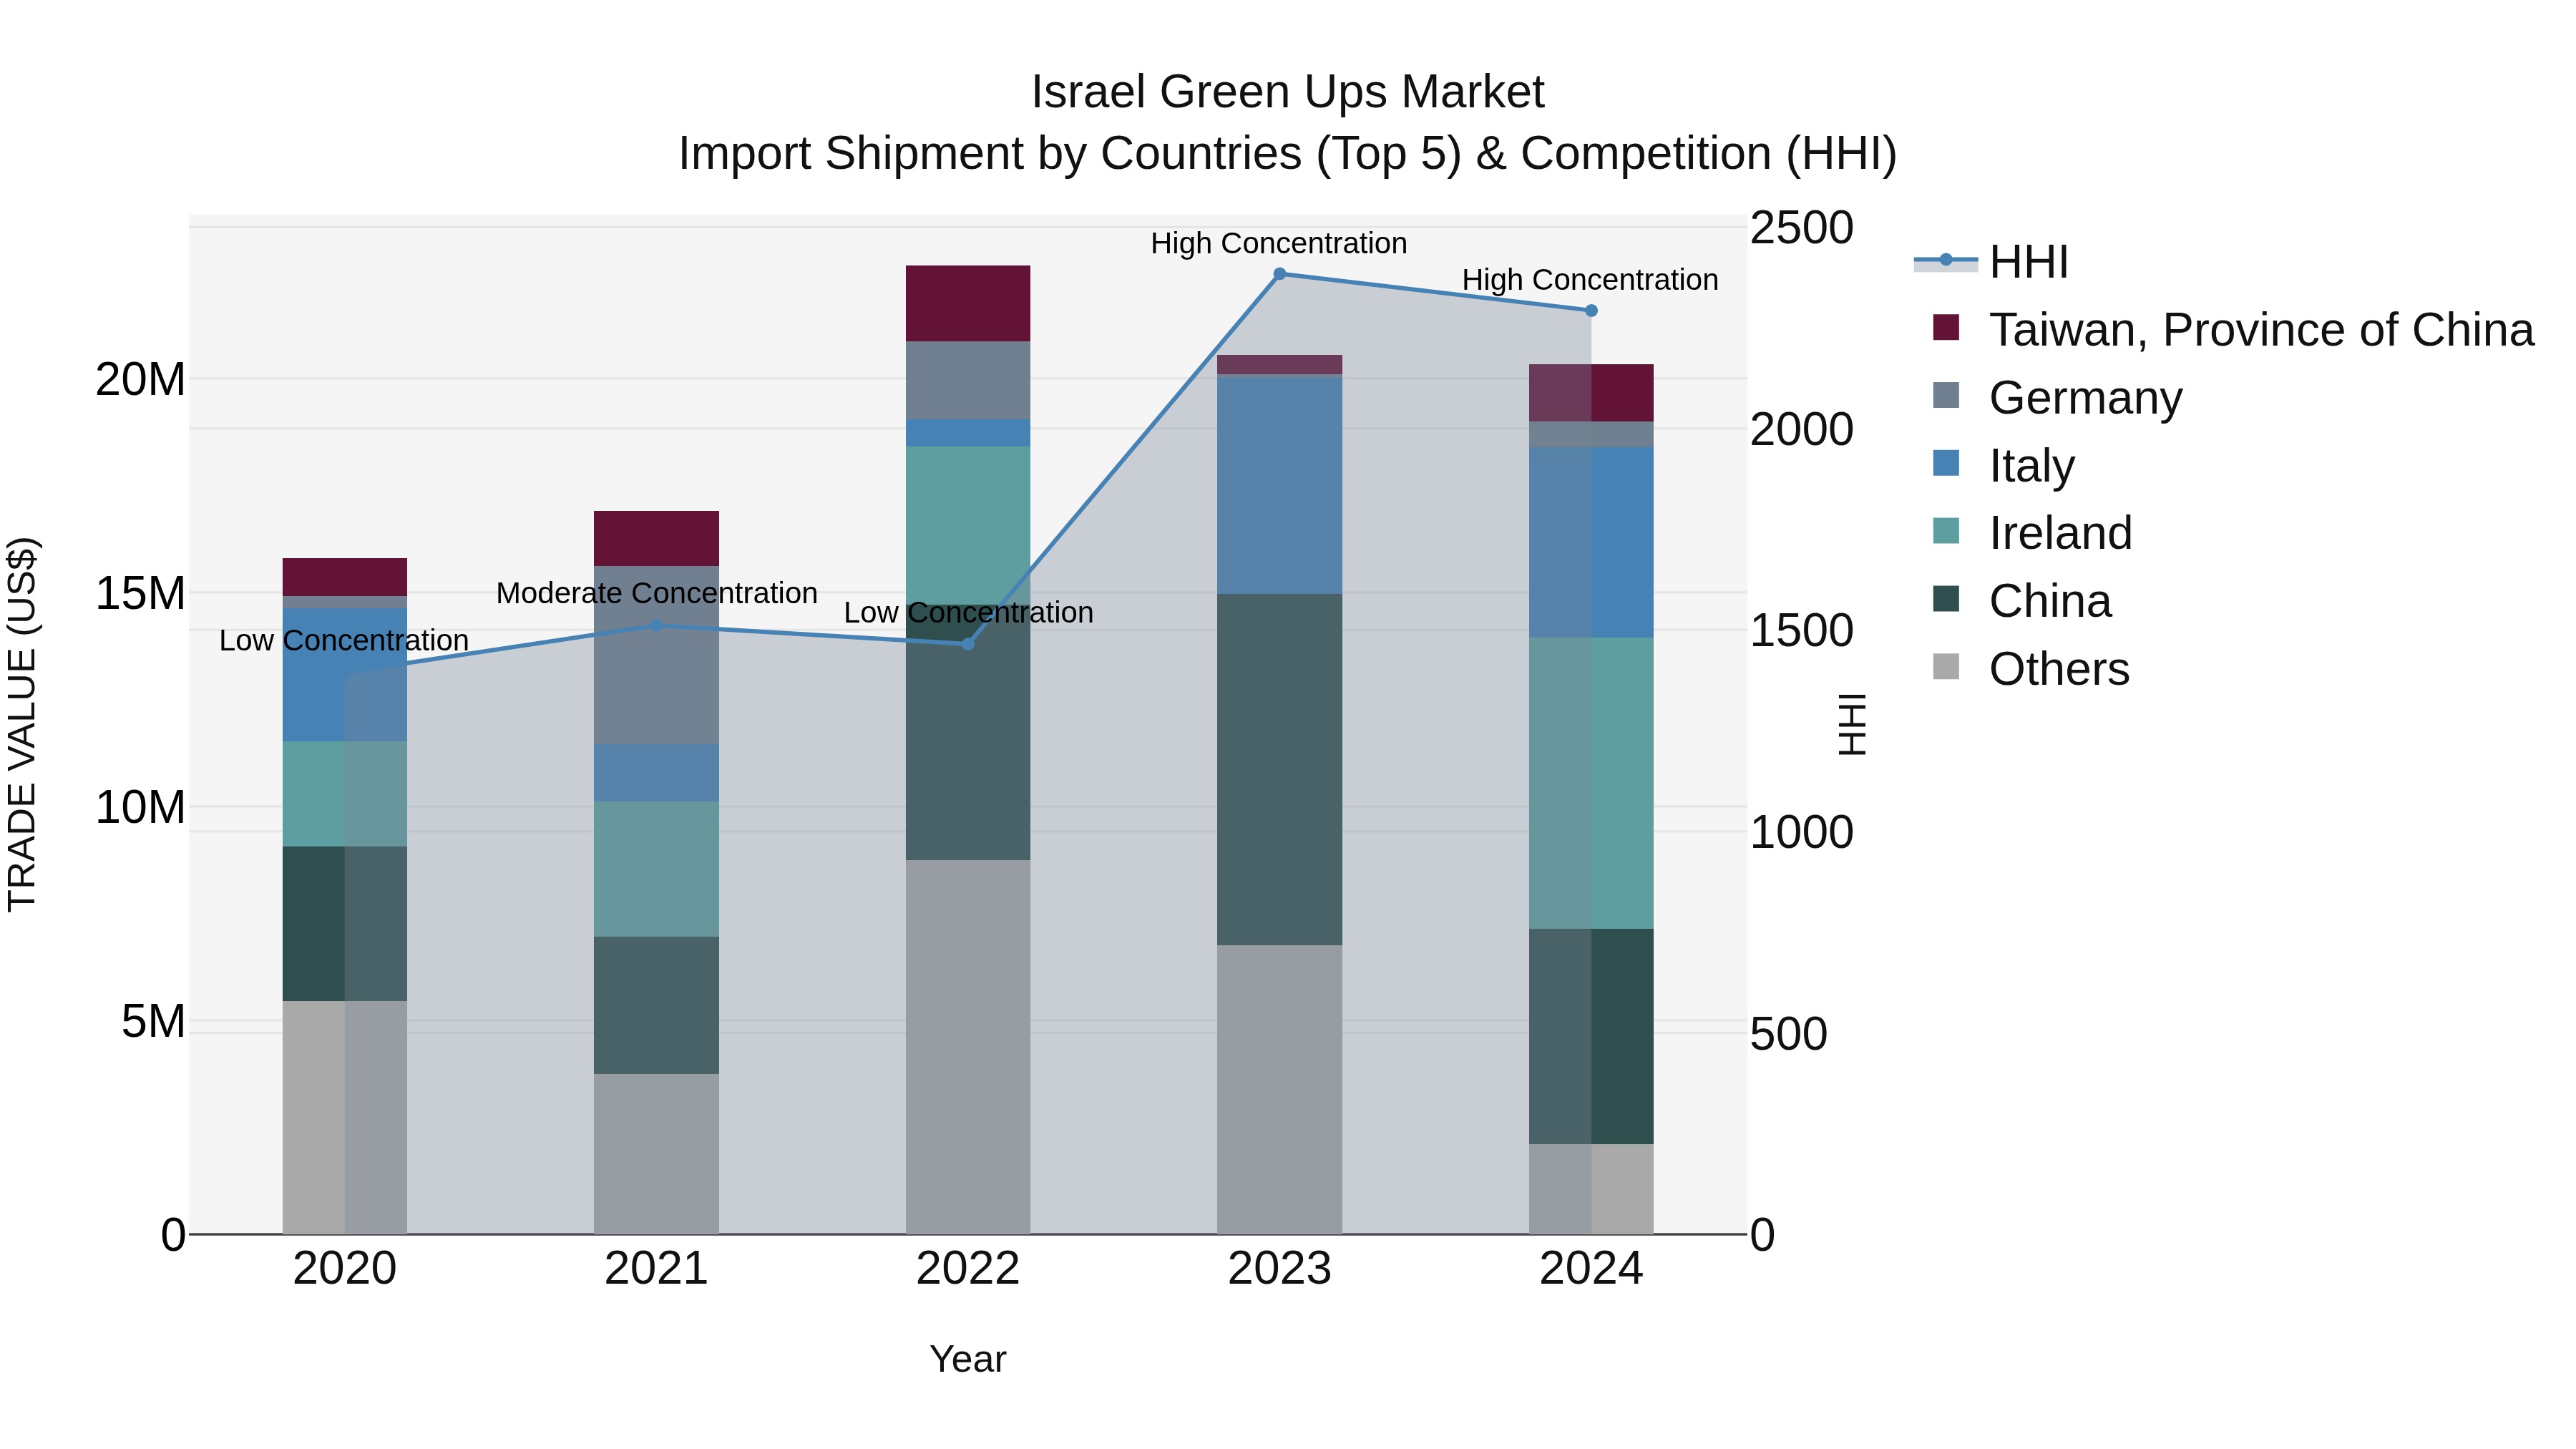Image resolution: width=2576 pixels, height=1449 pixels.
Task: Select the 2022 Taiwan bar segment
Action: pyautogui.click(x=968, y=304)
